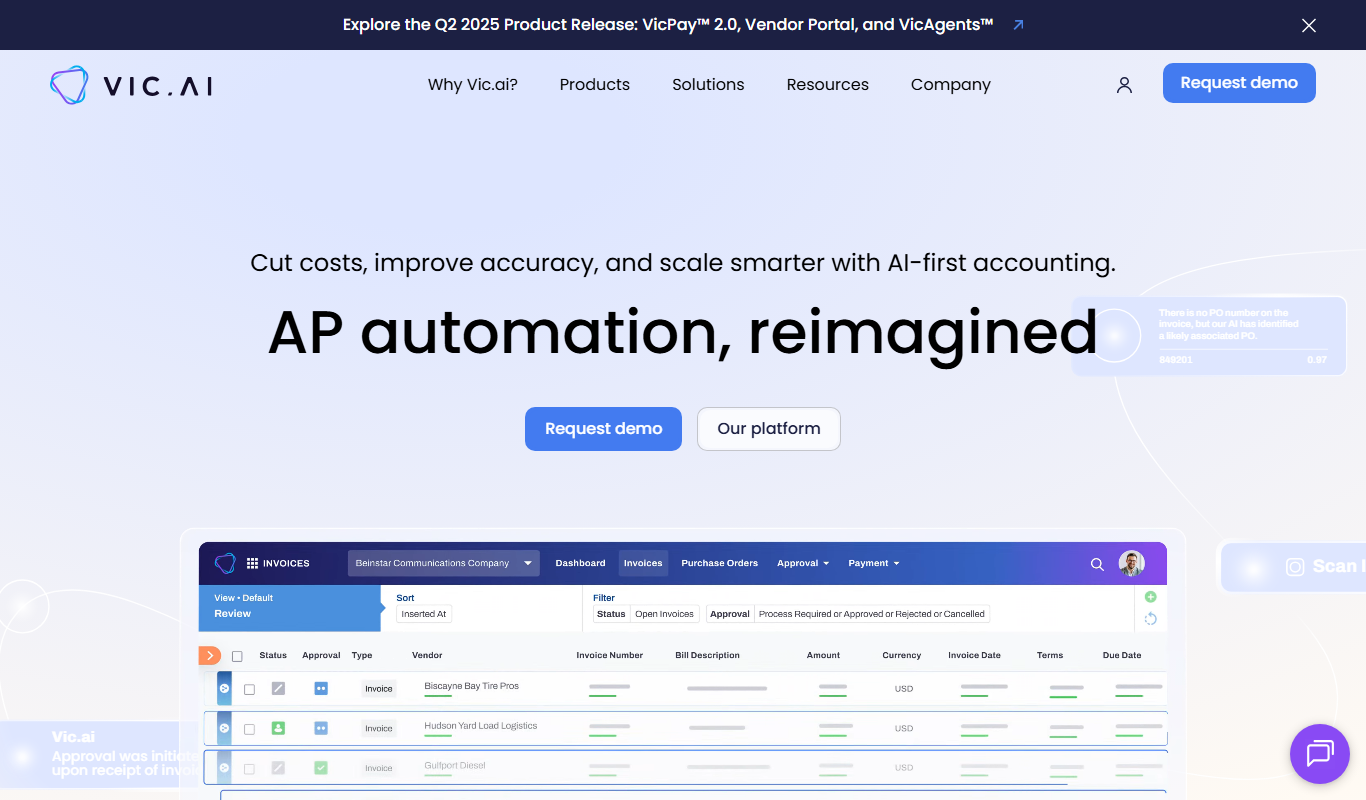Click the reset filters circular arrow icon
The height and width of the screenshot is (800, 1366).
point(1150,619)
